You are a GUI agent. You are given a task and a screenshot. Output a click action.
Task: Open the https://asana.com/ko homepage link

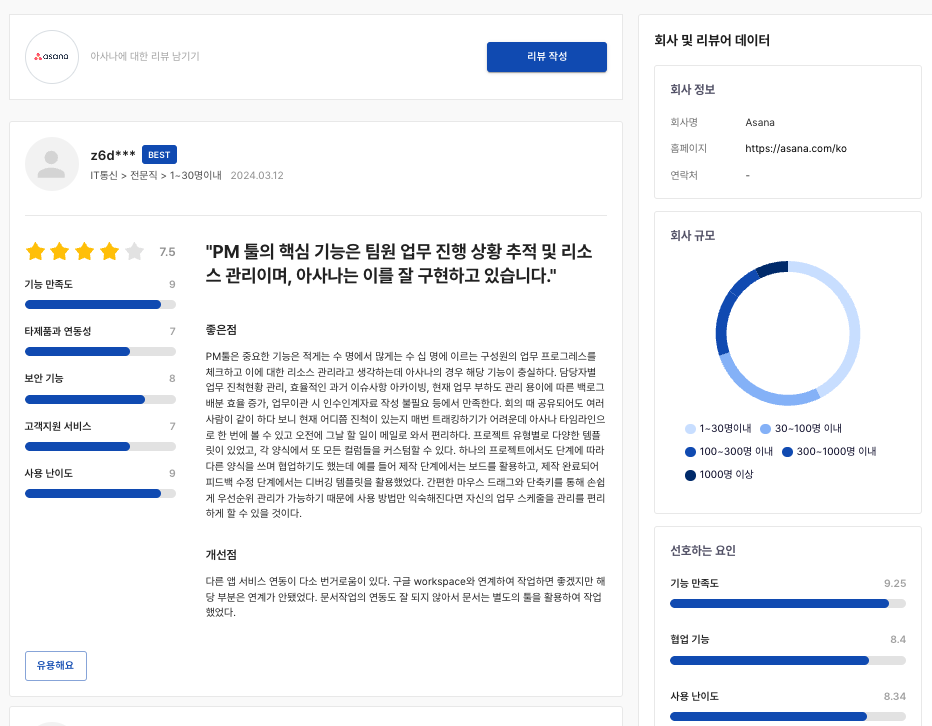pos(796,148)
